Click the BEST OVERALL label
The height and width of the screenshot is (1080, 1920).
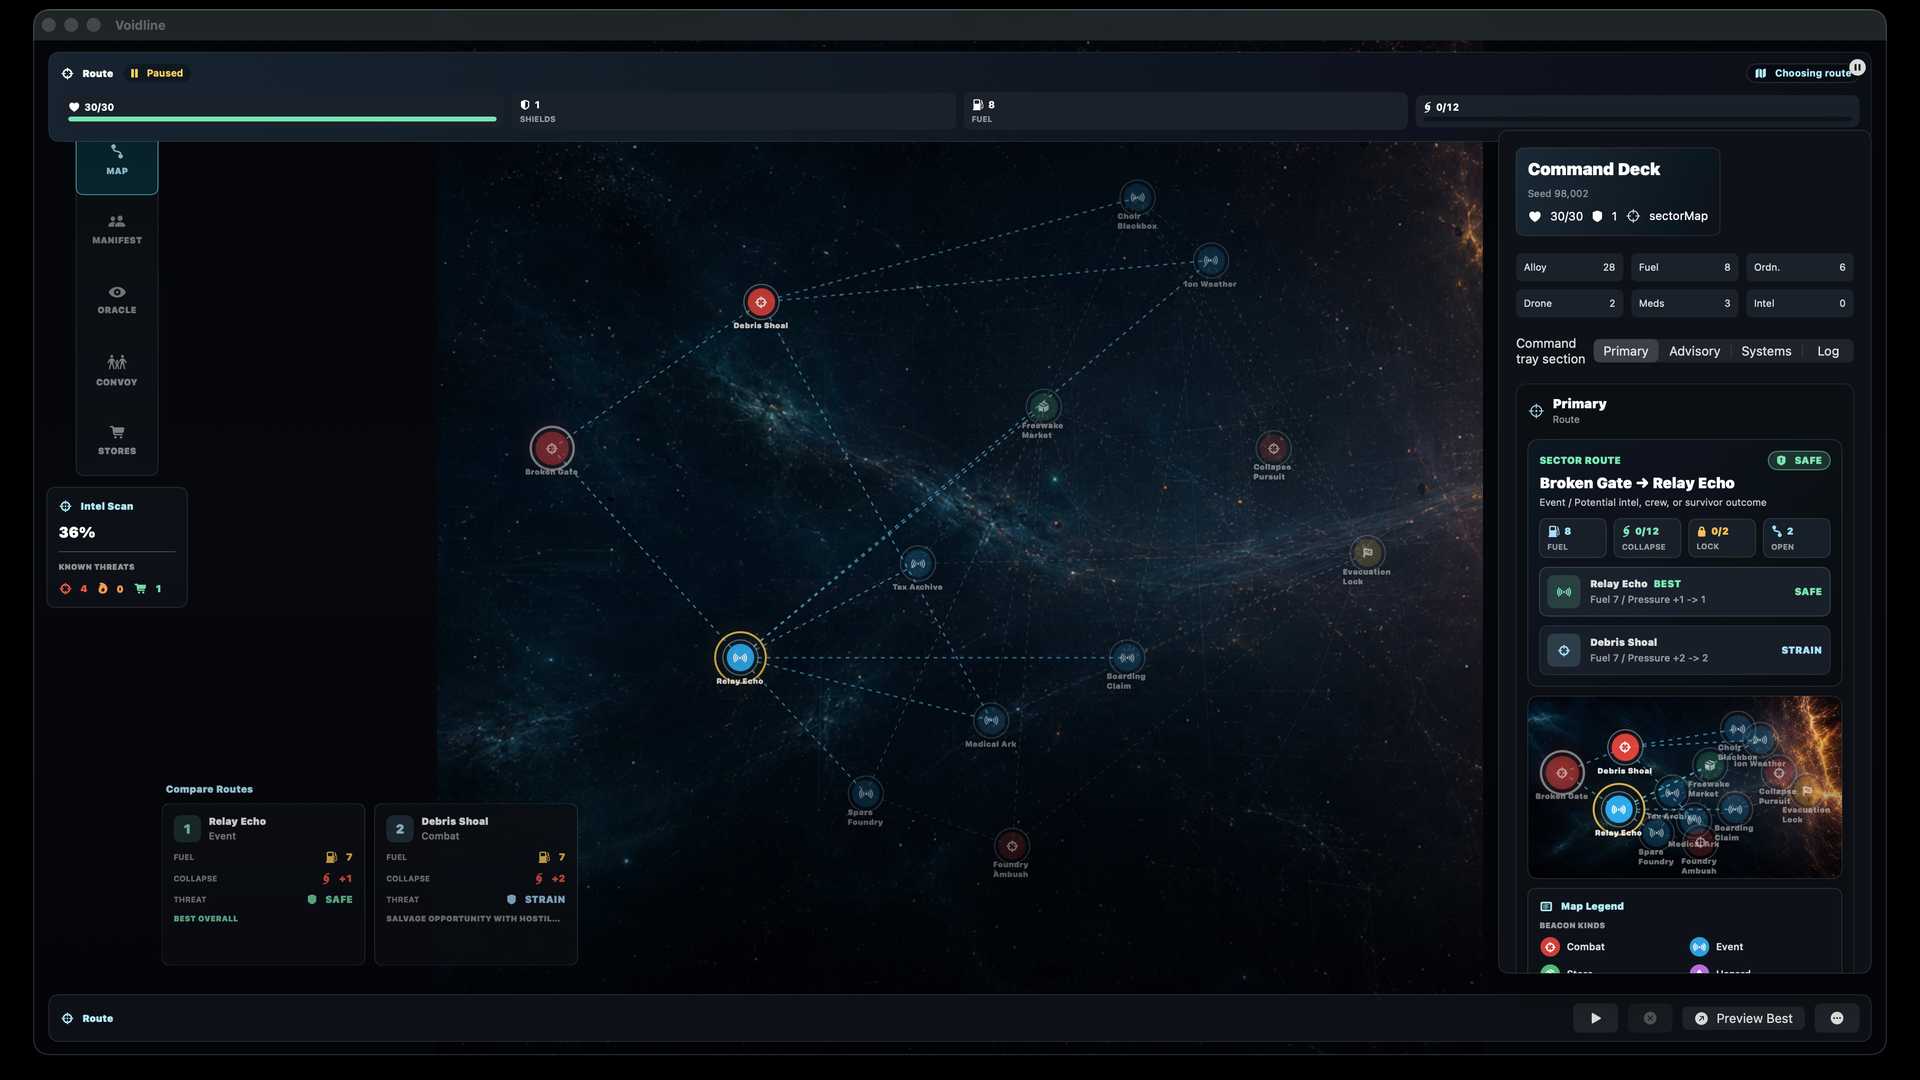point(206,919)
